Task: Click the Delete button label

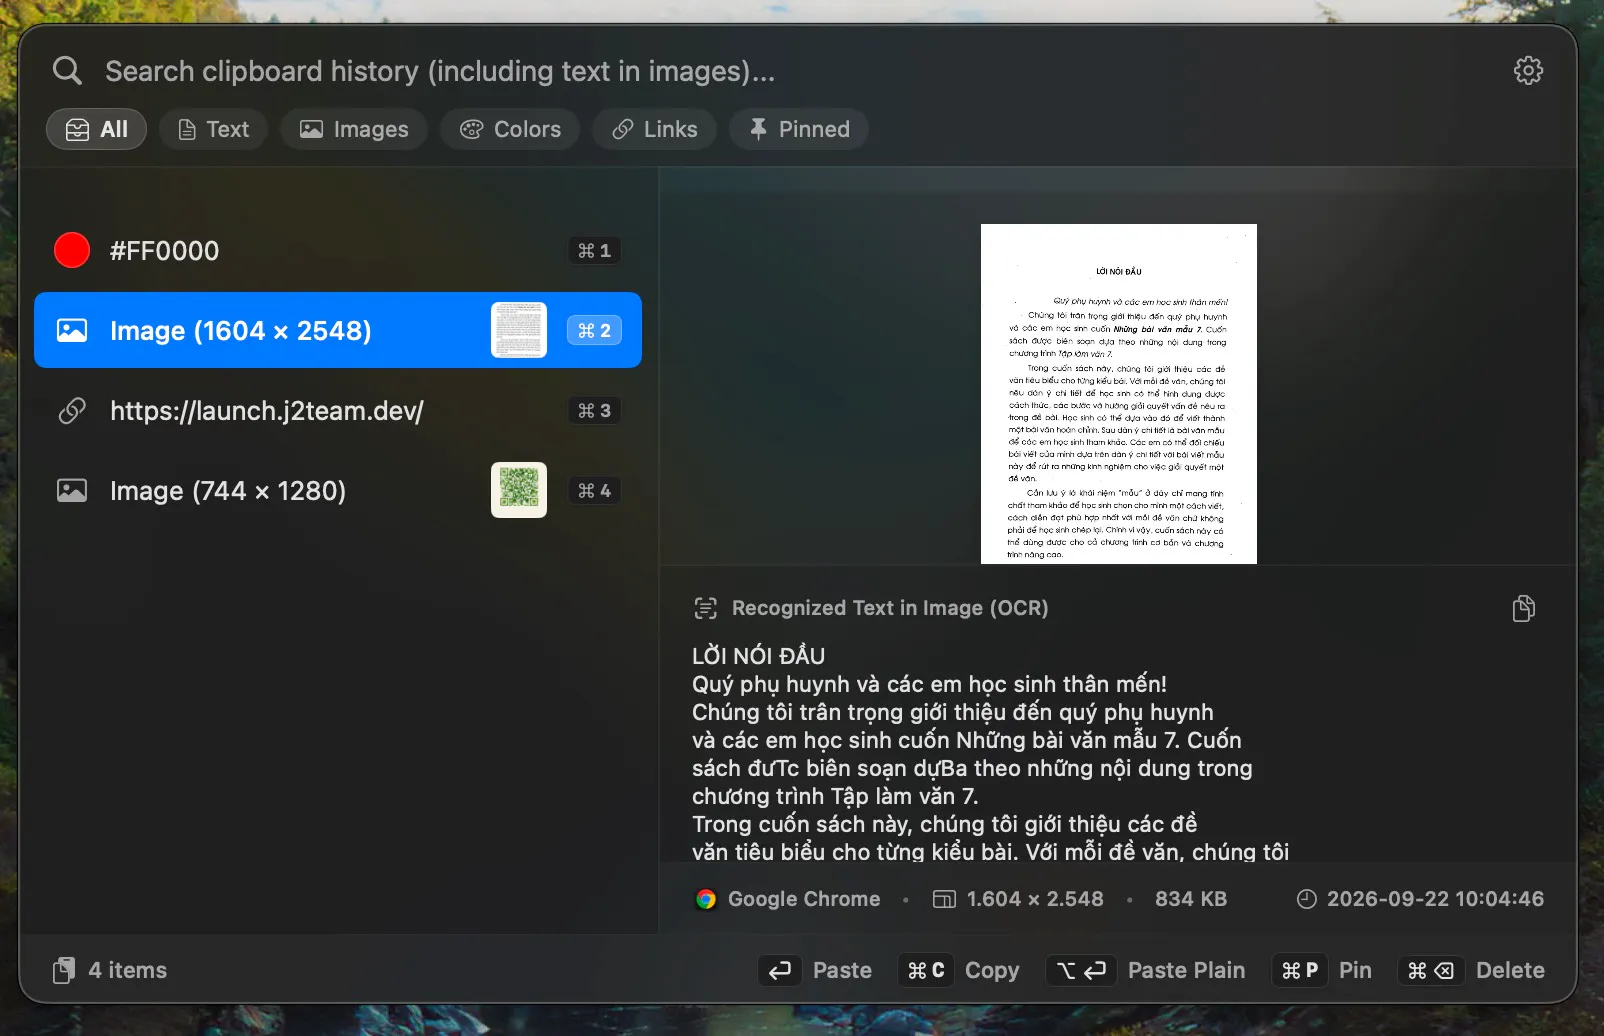Action: (1510, 970)
